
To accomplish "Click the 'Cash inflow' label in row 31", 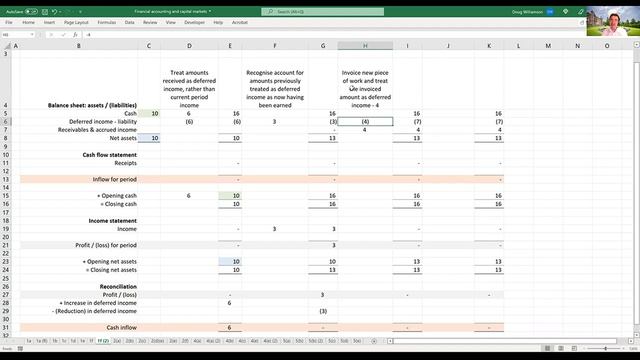I will tap(122, 327).
